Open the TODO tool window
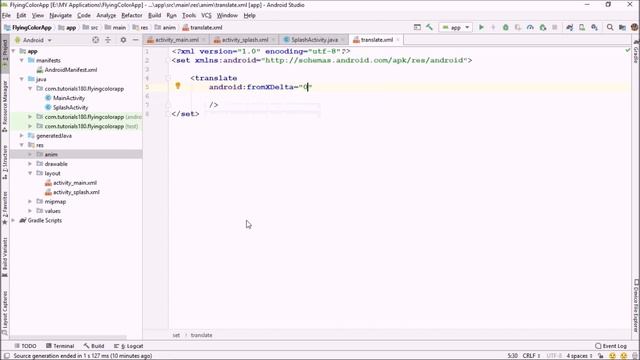 (x=25, y=346)
